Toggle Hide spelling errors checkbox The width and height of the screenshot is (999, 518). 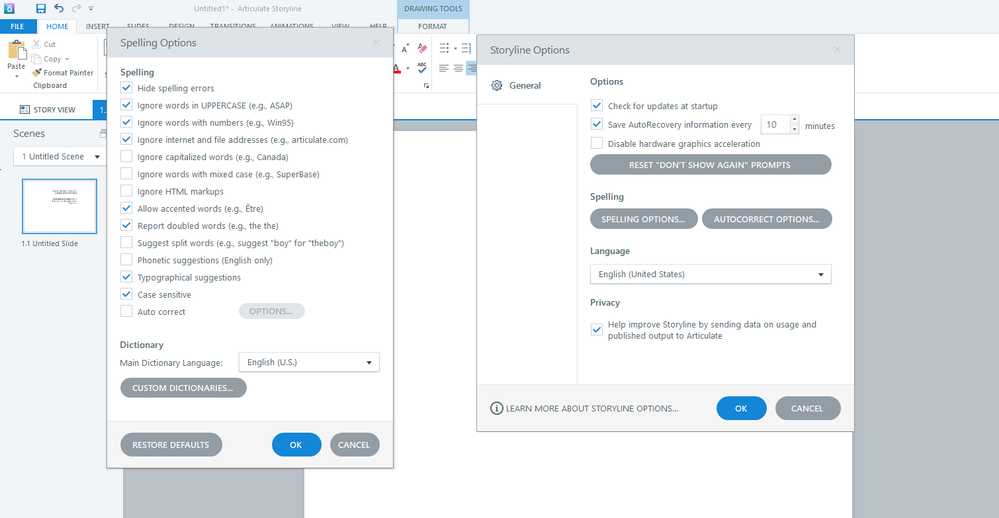point(126,88)
